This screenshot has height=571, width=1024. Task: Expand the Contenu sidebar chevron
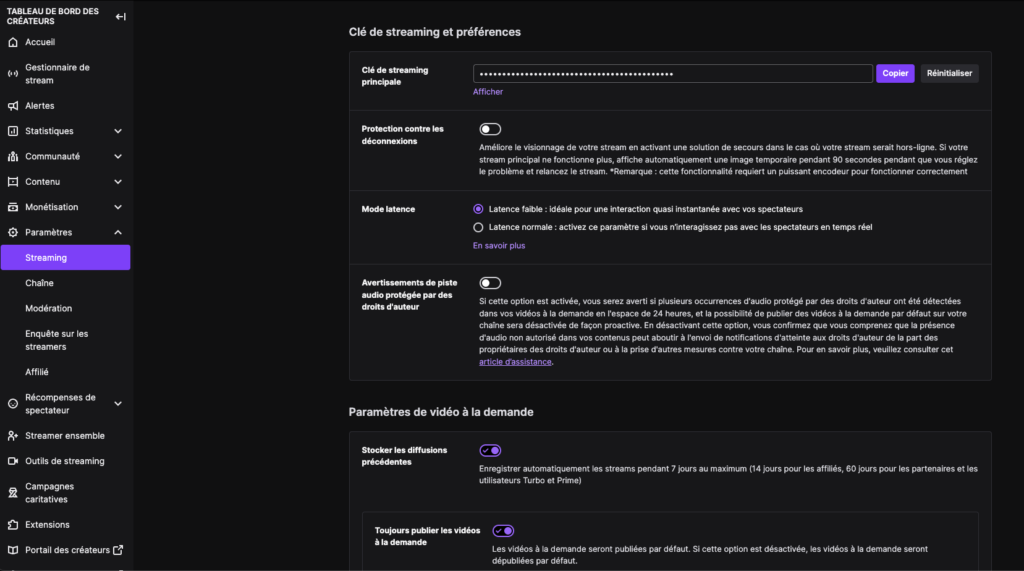118,182
